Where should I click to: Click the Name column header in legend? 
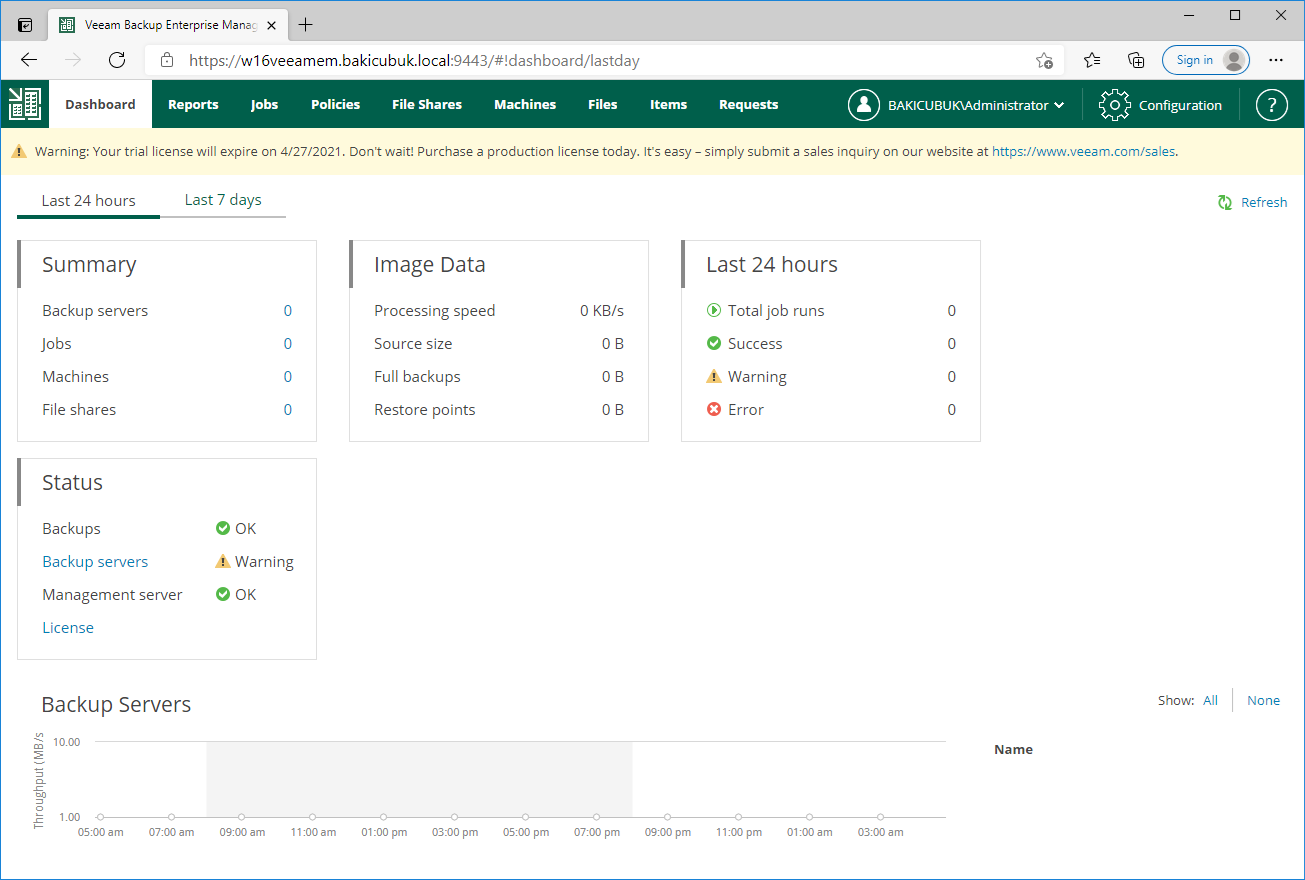coord(1013,749)
